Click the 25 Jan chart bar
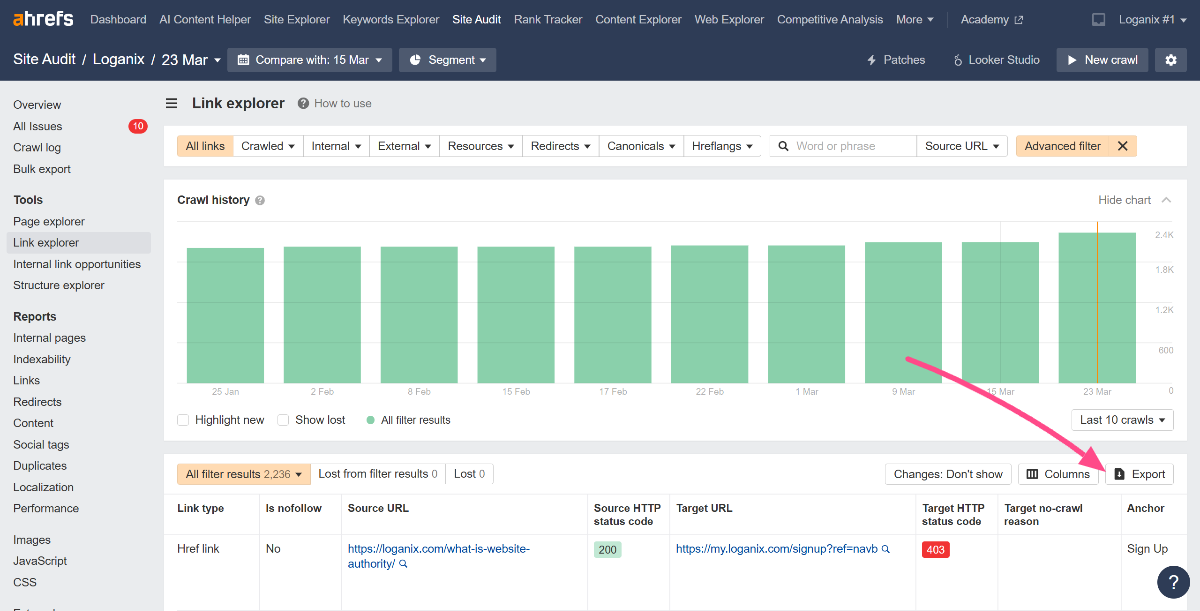The height and width of the screenshot is (611, 1200). (x=225, y=315)
